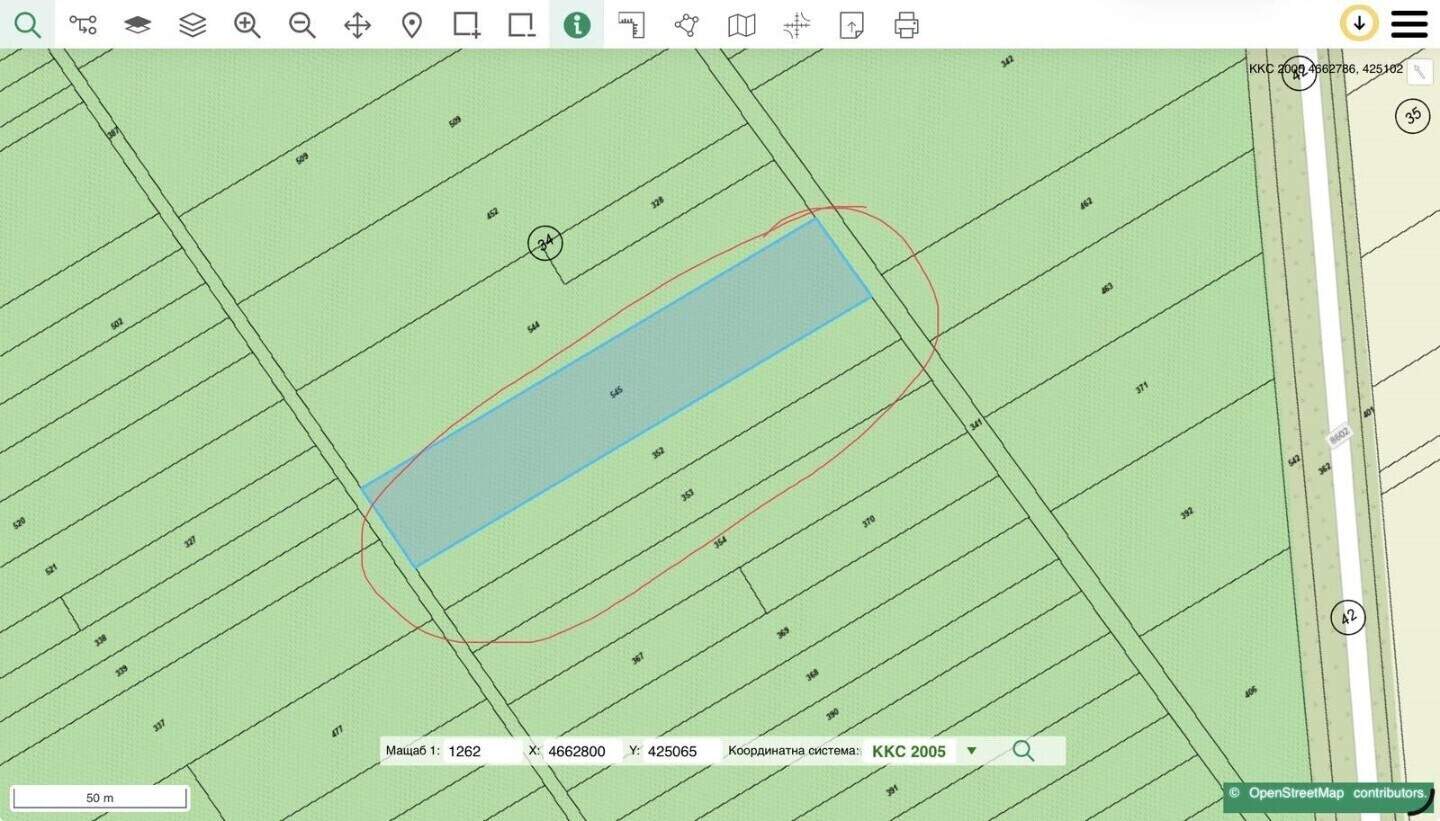The image size is (1440, 821).
Task: Open the outlined layers list icon
Action: point(193,25)
